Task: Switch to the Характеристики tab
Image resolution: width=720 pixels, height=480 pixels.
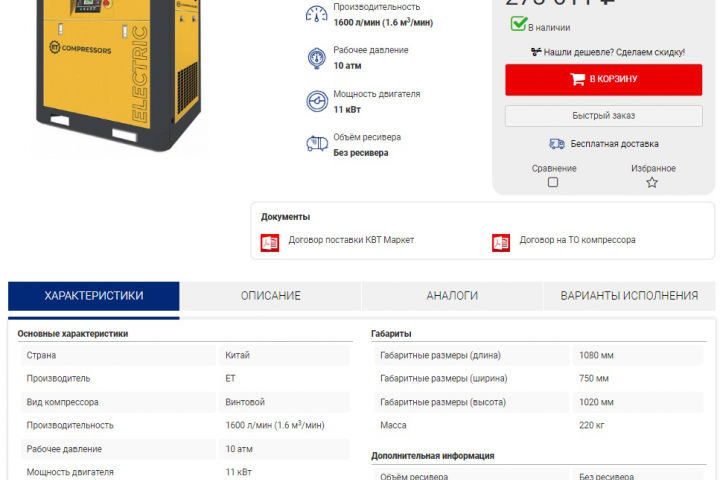Action: coord(94,296)
